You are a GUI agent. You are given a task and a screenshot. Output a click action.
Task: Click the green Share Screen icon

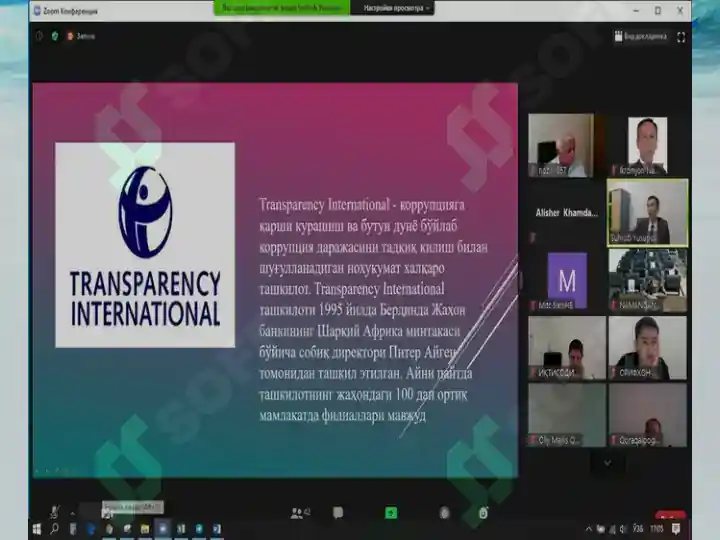pyautogui.click(x=391, y=513)
